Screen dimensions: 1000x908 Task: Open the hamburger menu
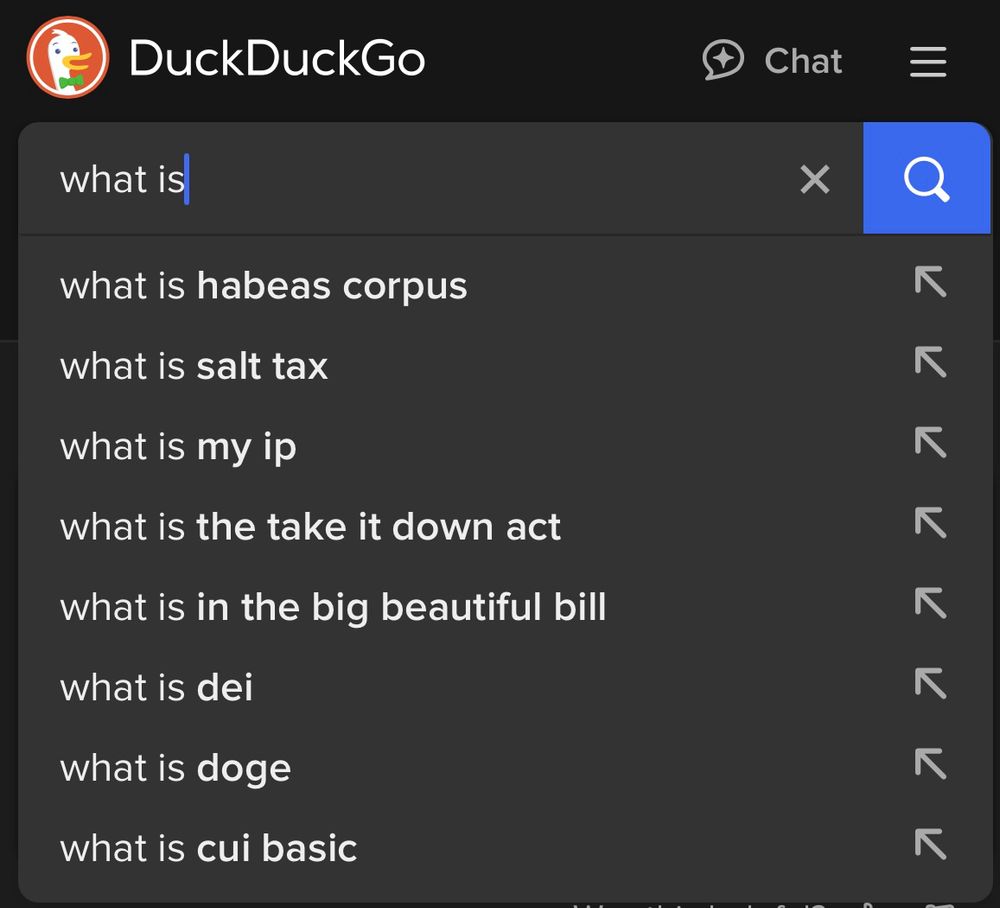click(928, 61)
